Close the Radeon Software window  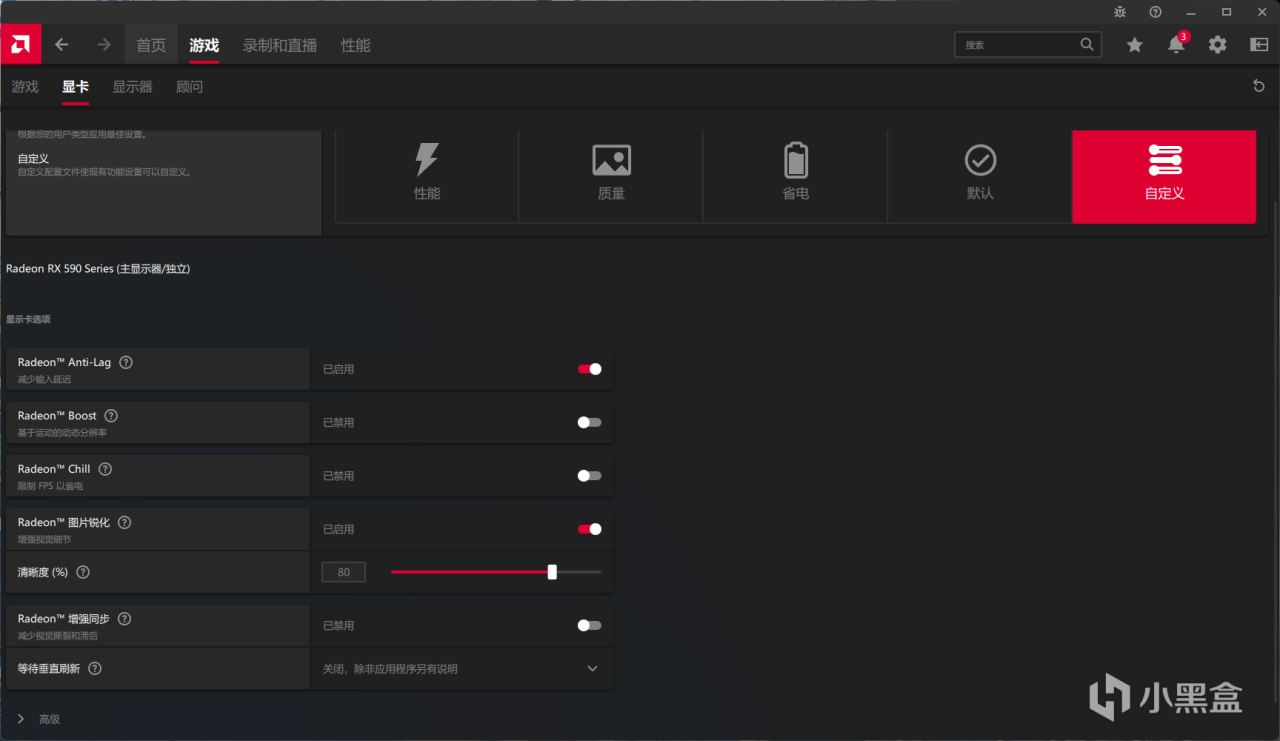pos(1262,12)
